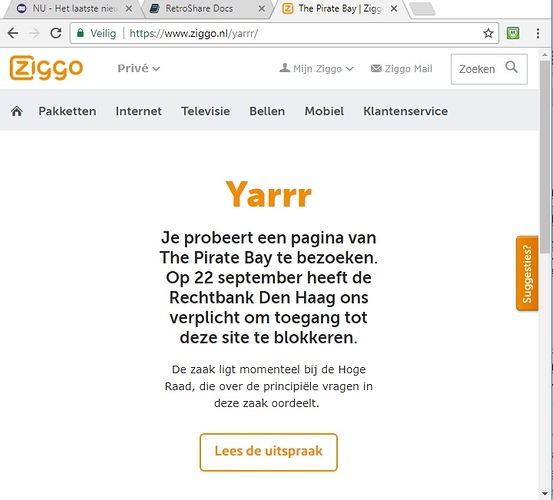The image size is (553, 500).
Task: Click the Lees de uitspraak button
Action: [268, 452]
